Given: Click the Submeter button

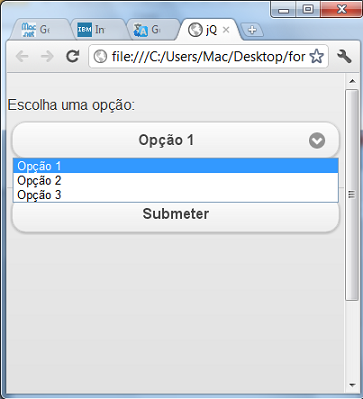Looking at the screenshot, I should pos(176,215).
